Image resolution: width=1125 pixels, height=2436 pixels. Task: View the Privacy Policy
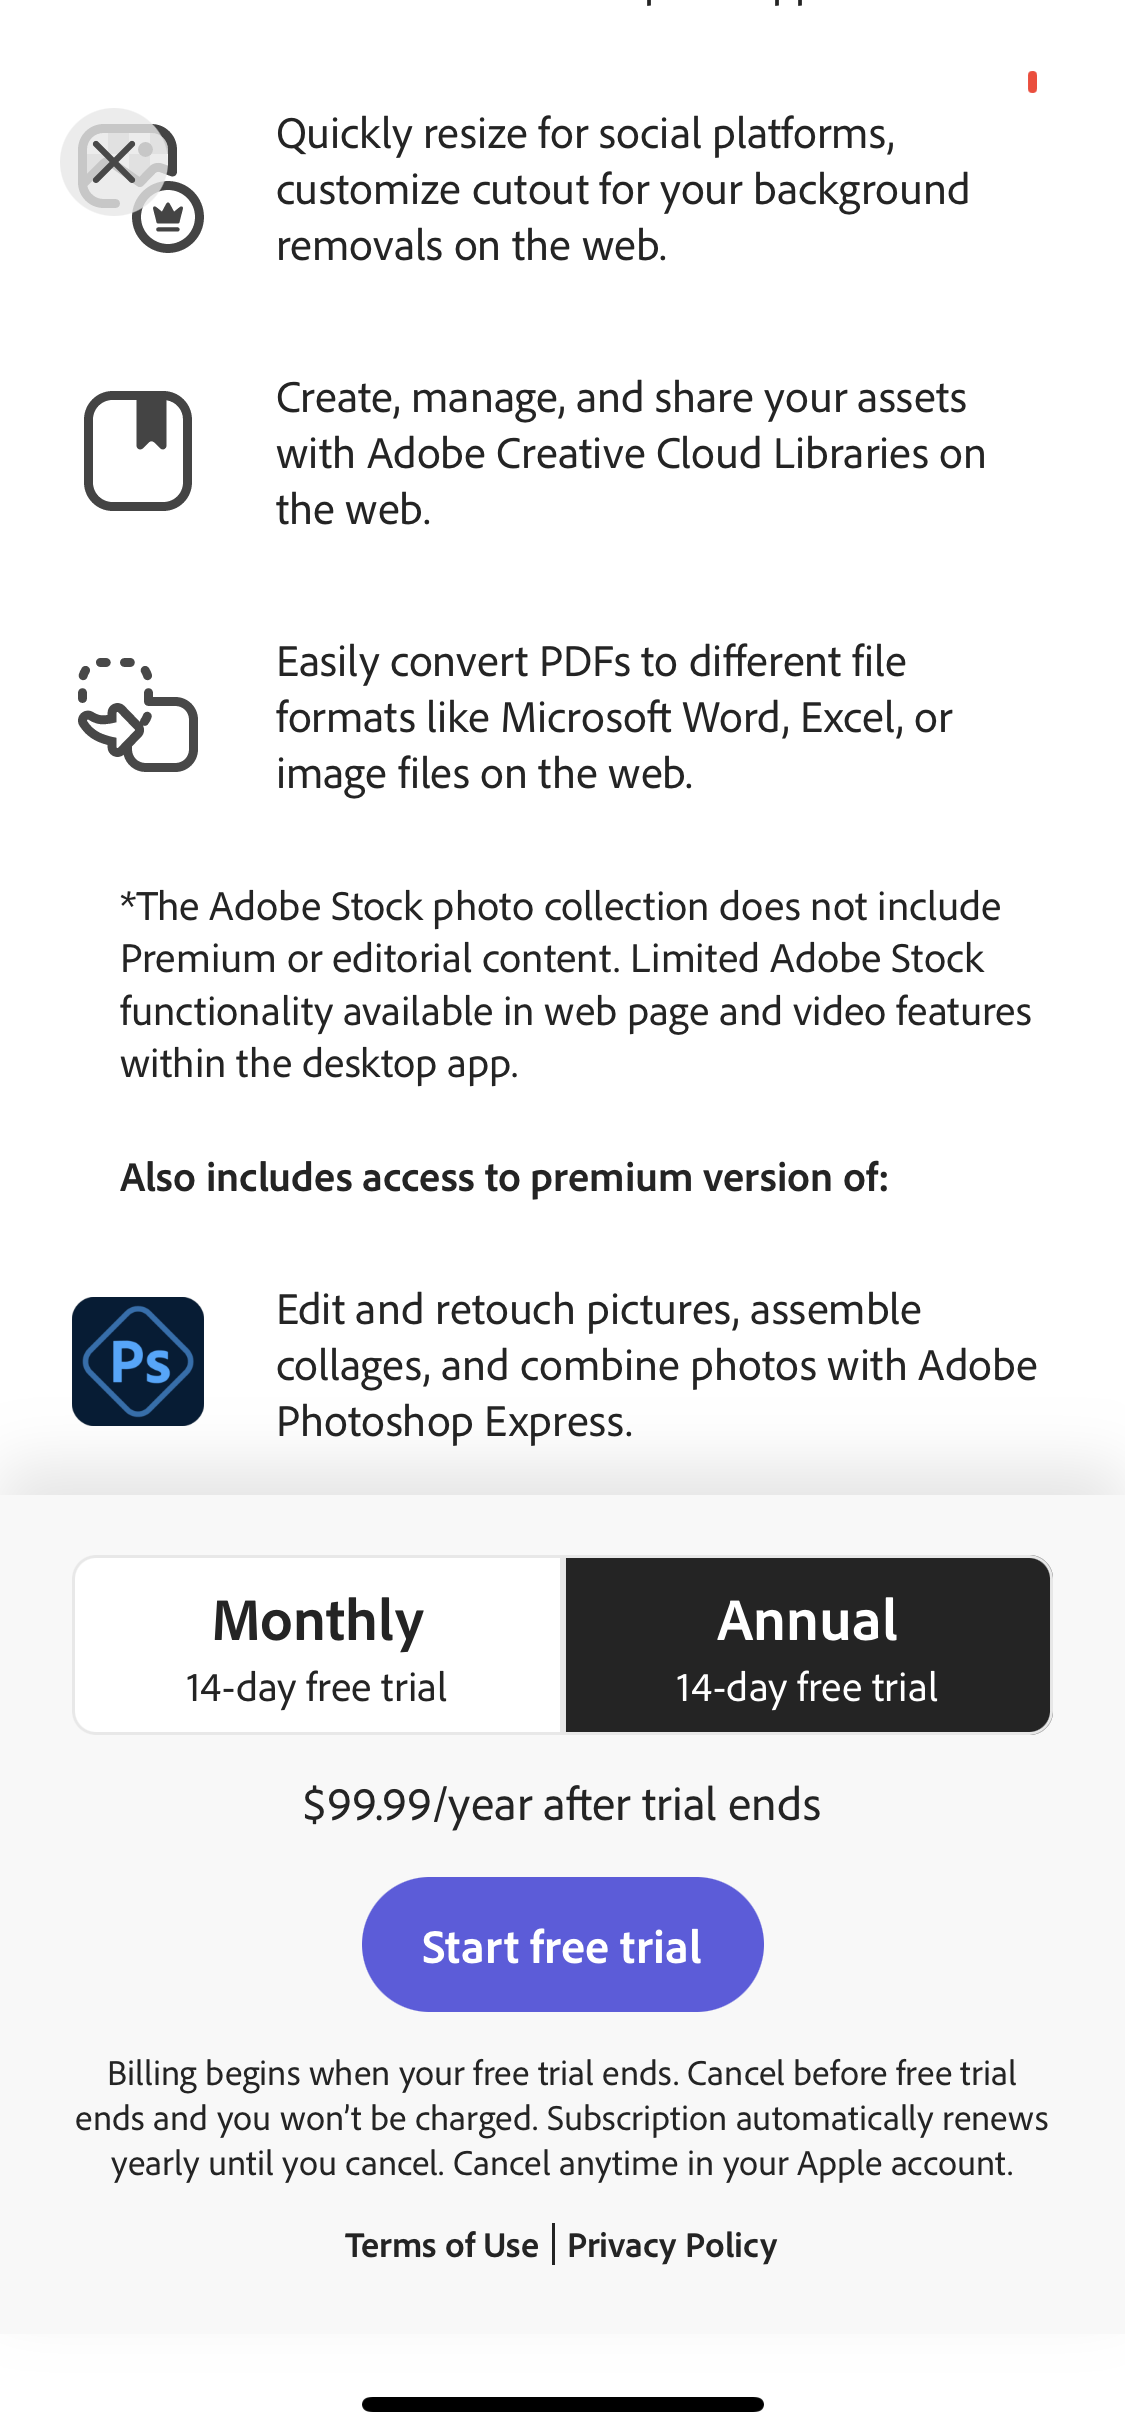coord(672,2245)
